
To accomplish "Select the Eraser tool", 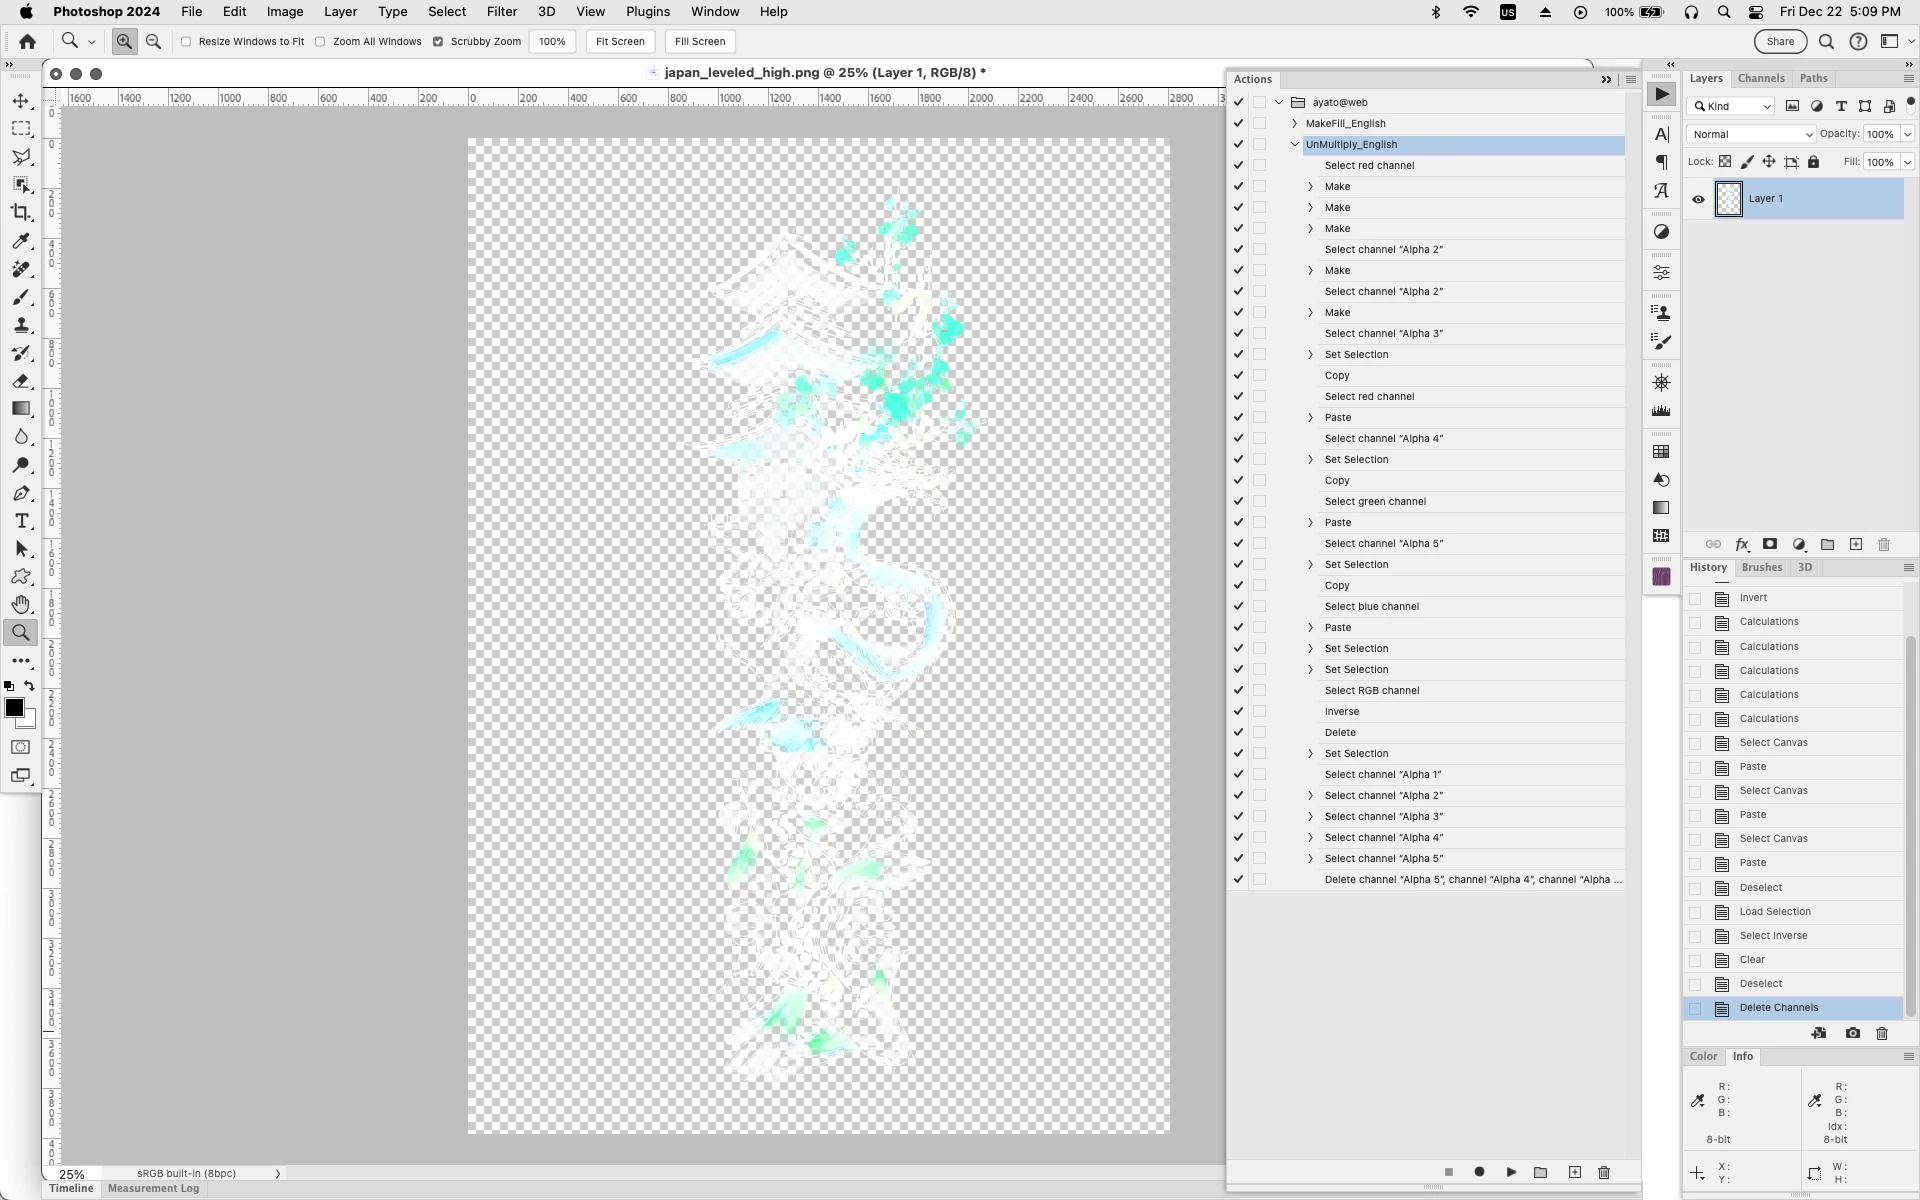I will click(21, 381).
